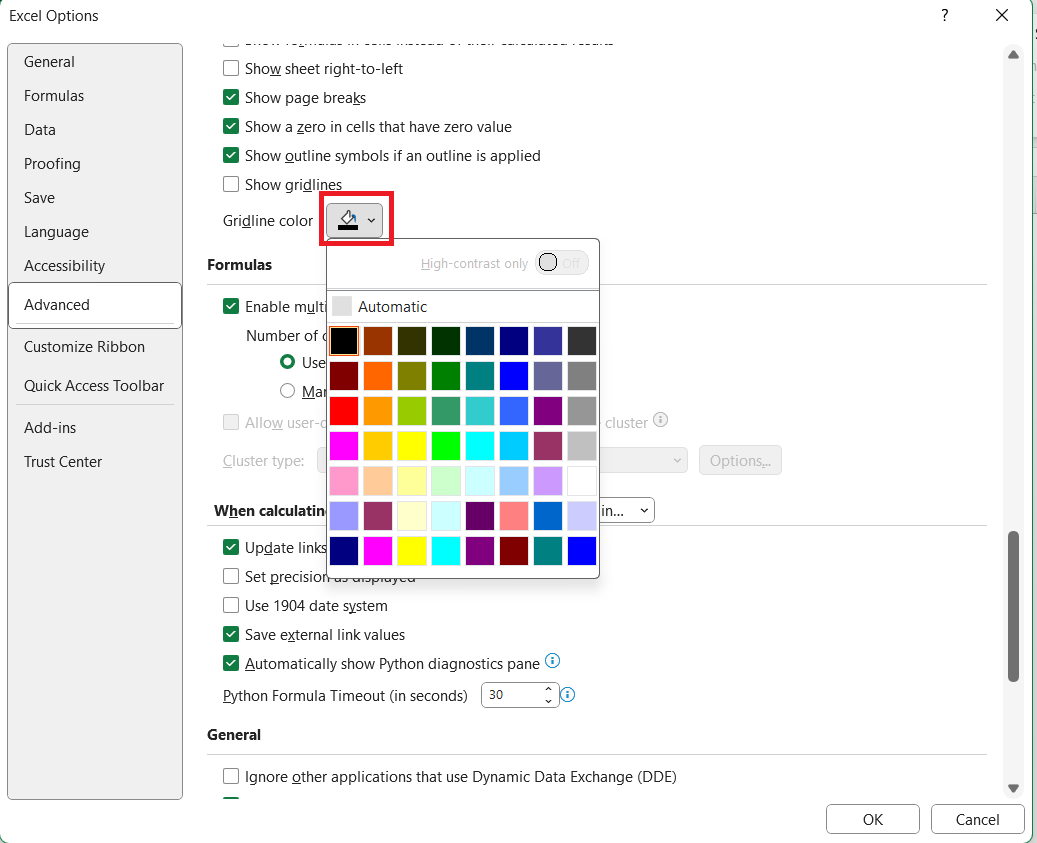This screenshot has width=1037, height=843.
Task: Open the Data options category
Action: [95, 130]
